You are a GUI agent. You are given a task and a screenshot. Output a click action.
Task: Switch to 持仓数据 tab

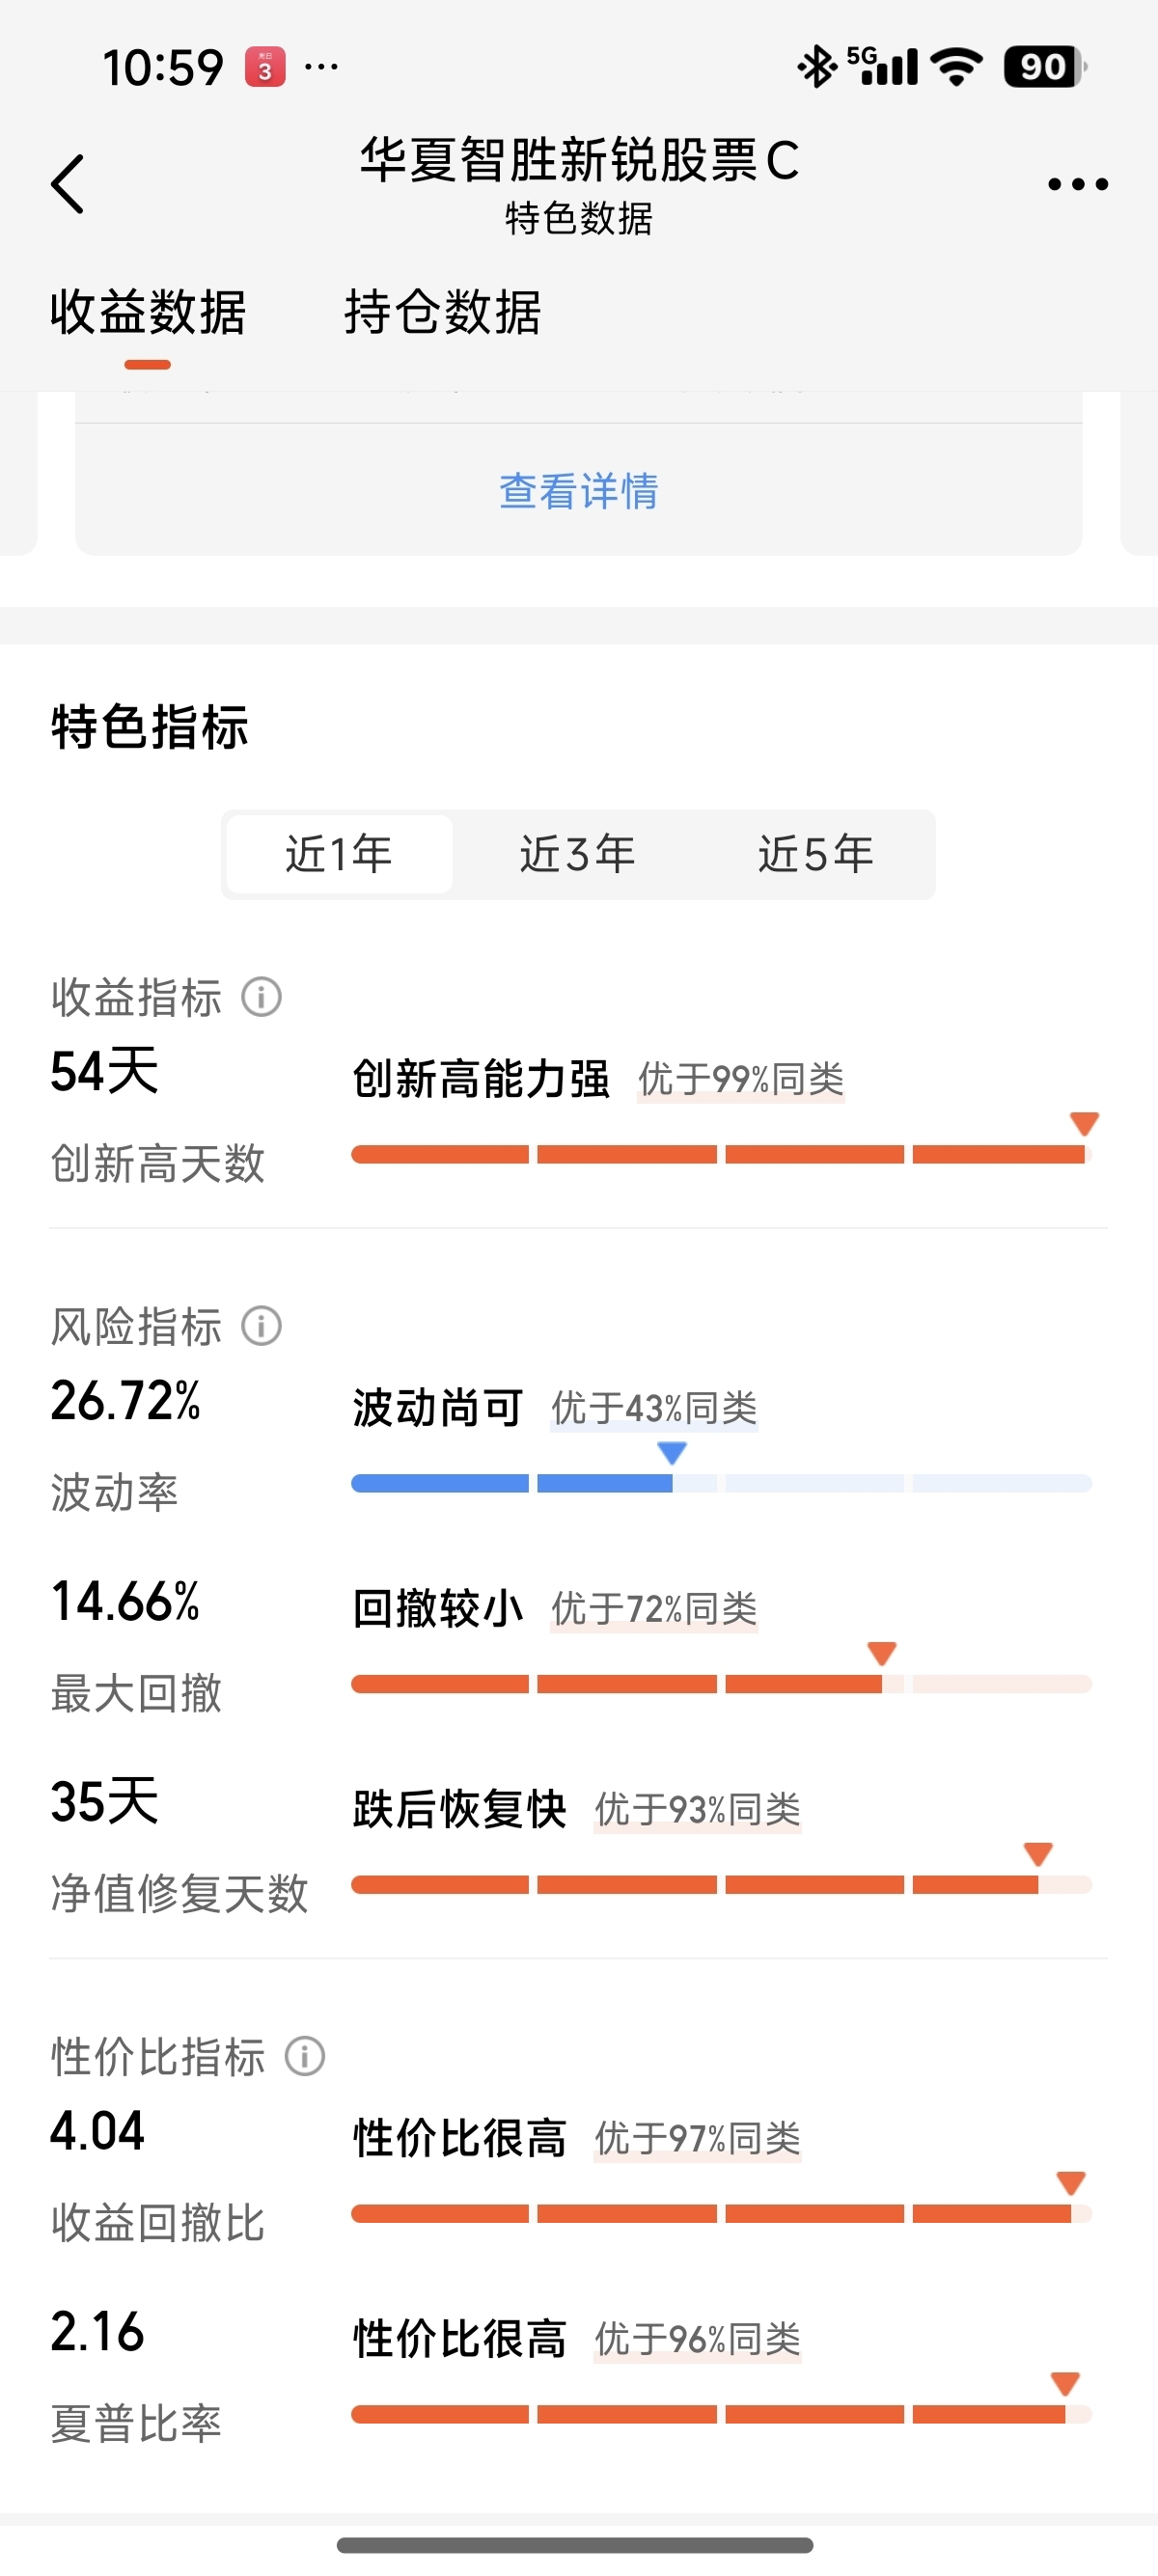(x=443, y=312)
